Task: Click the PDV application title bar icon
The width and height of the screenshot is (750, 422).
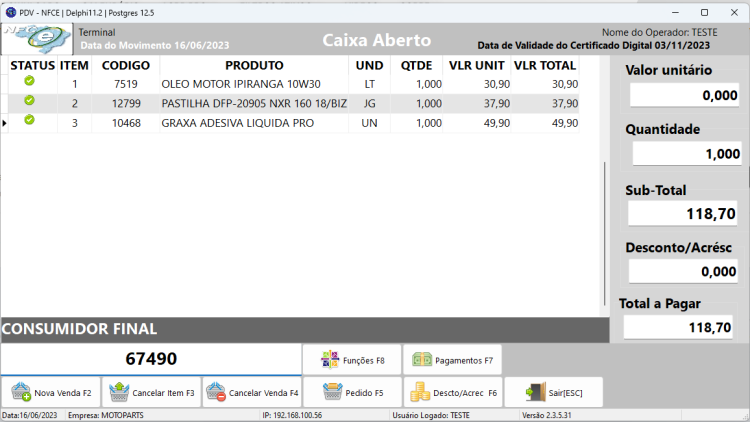Action: pos(11,12)
